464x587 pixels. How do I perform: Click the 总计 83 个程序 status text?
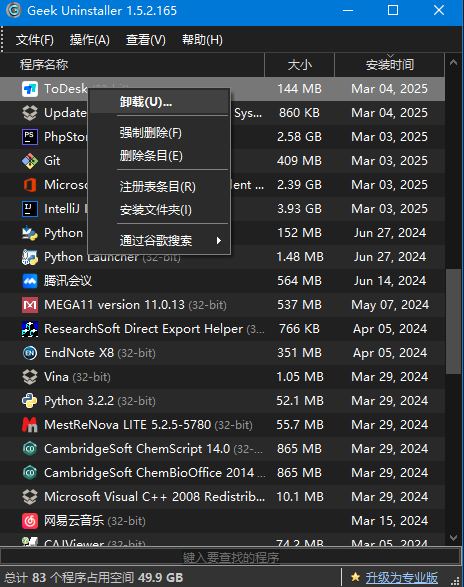tap(94, 578)
